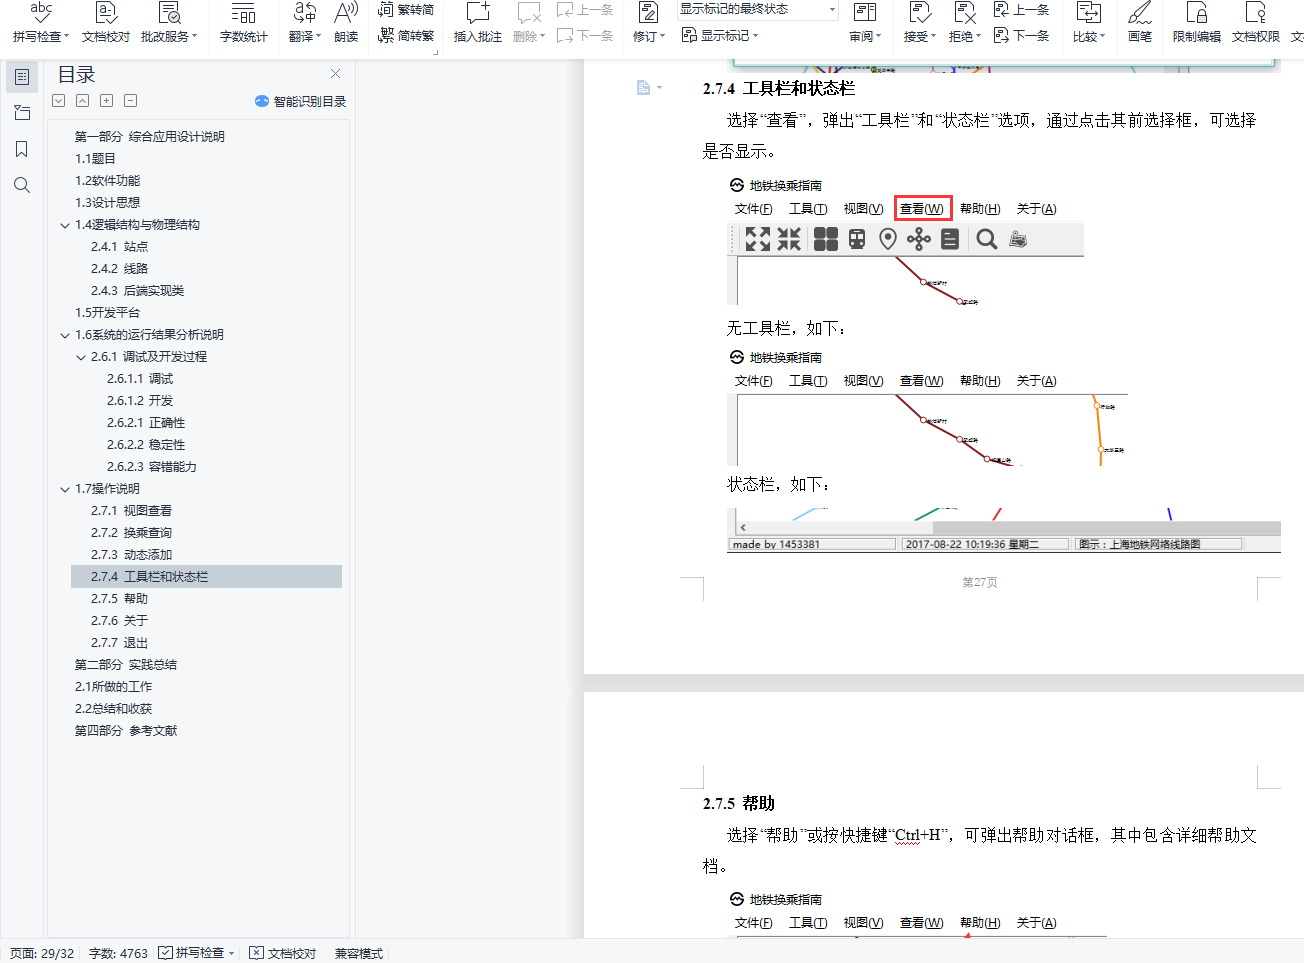
Task: Click the plus box icon under 目录
Action: (x=107, y=101)
